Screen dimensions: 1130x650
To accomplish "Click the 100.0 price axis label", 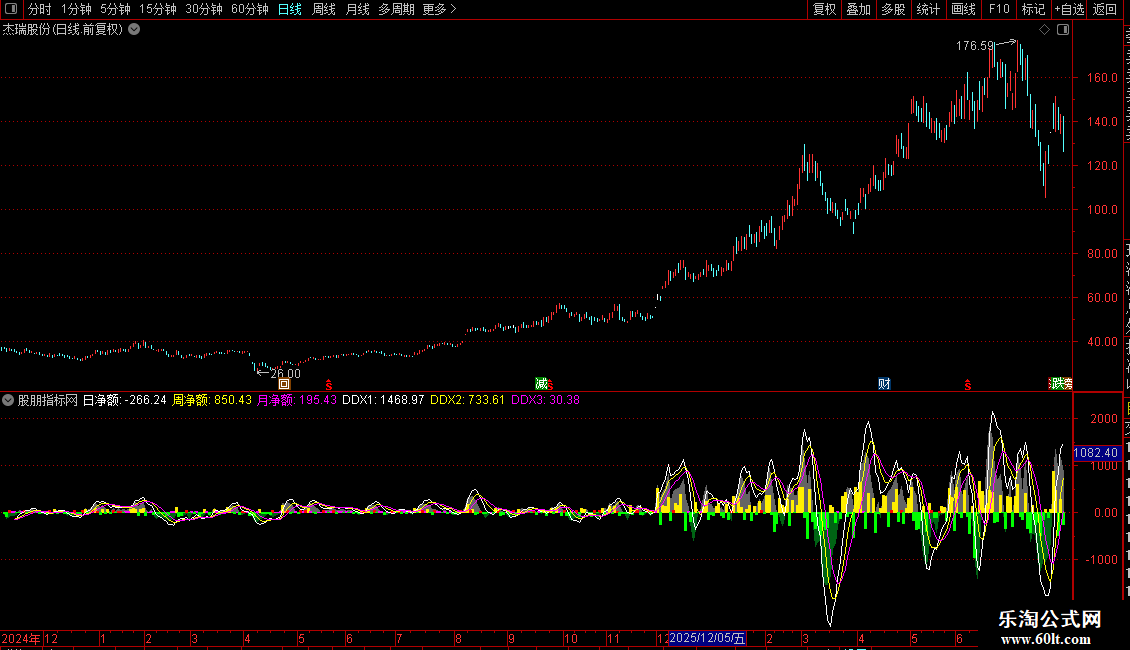I will (1103, 210).
